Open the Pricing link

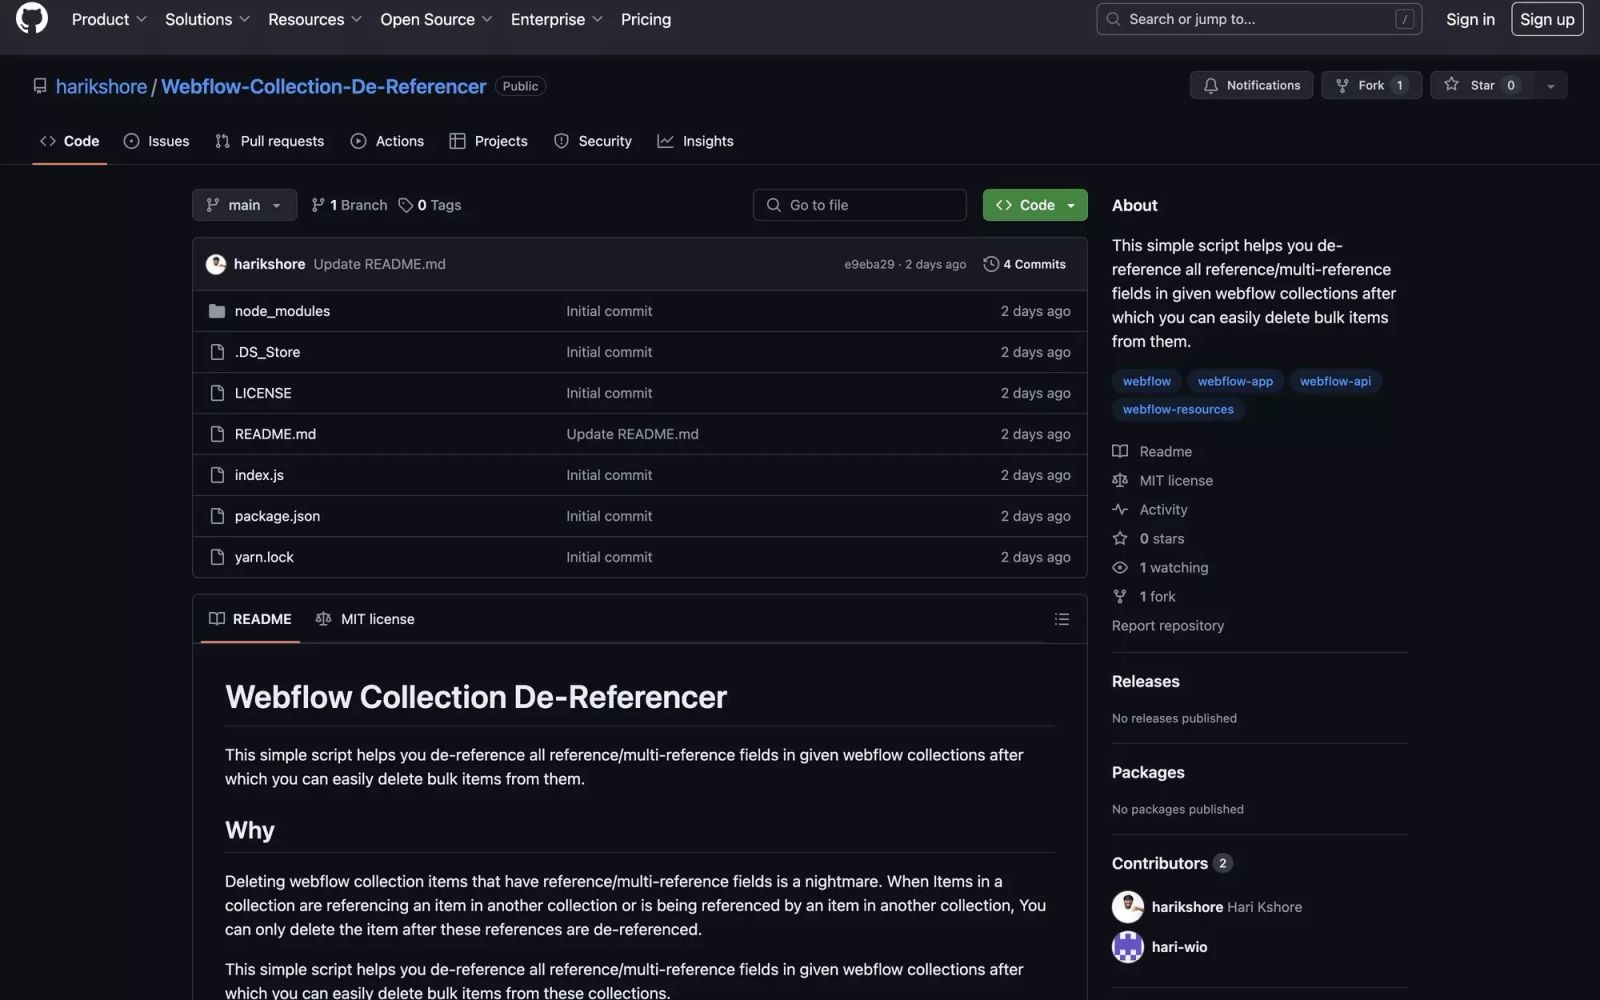pos(646,19)
